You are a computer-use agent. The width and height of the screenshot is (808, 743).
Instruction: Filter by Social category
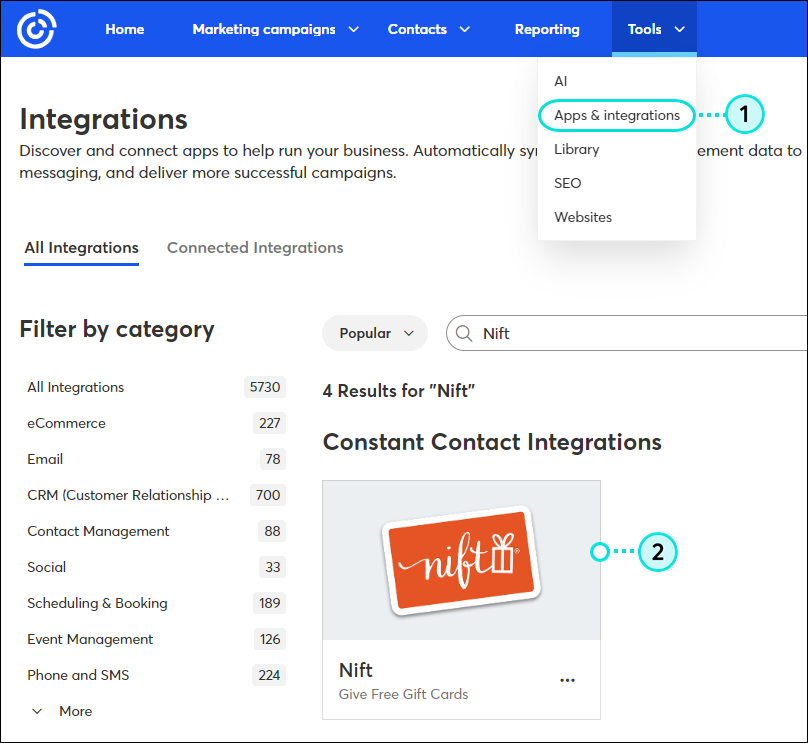(156, 567)
